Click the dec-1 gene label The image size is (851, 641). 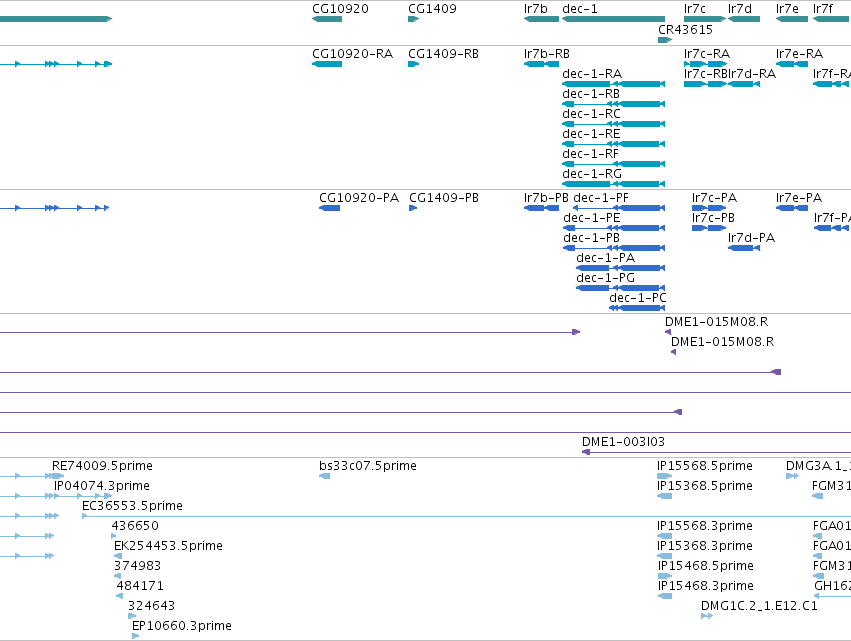click(580, 9)
